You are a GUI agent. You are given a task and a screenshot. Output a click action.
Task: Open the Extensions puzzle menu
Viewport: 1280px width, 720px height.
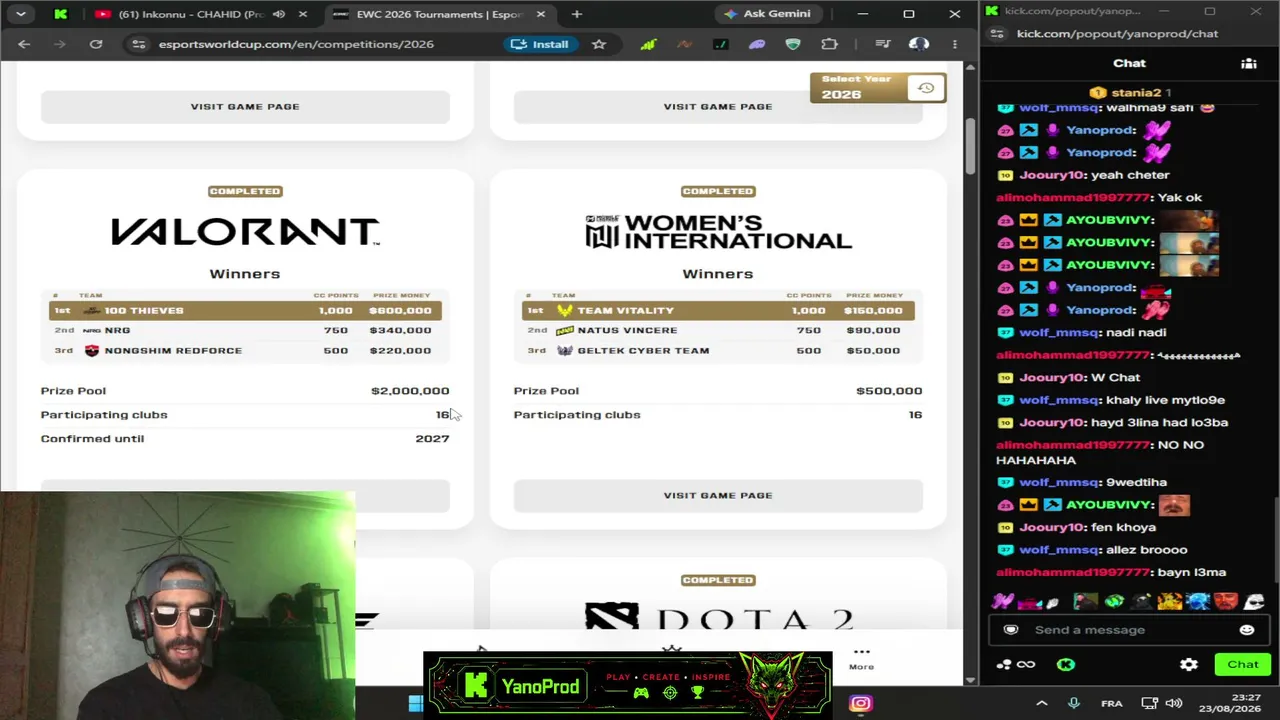tap(829, 44)
